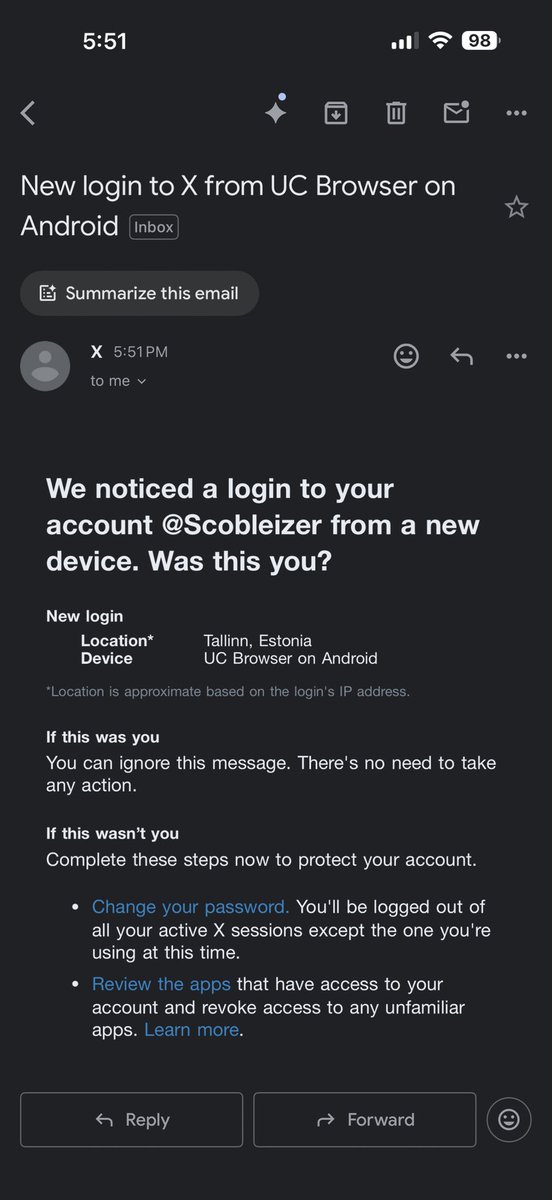Go back using the left chevron
This screenshot has width=552, height=1200.
pyautogui.click(x=28, y=113)
